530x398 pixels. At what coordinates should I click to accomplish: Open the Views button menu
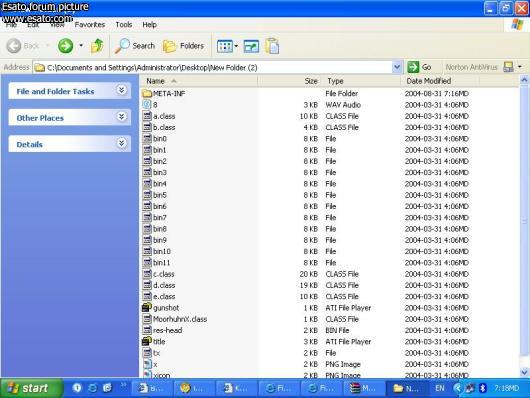[x=227, y=46]
